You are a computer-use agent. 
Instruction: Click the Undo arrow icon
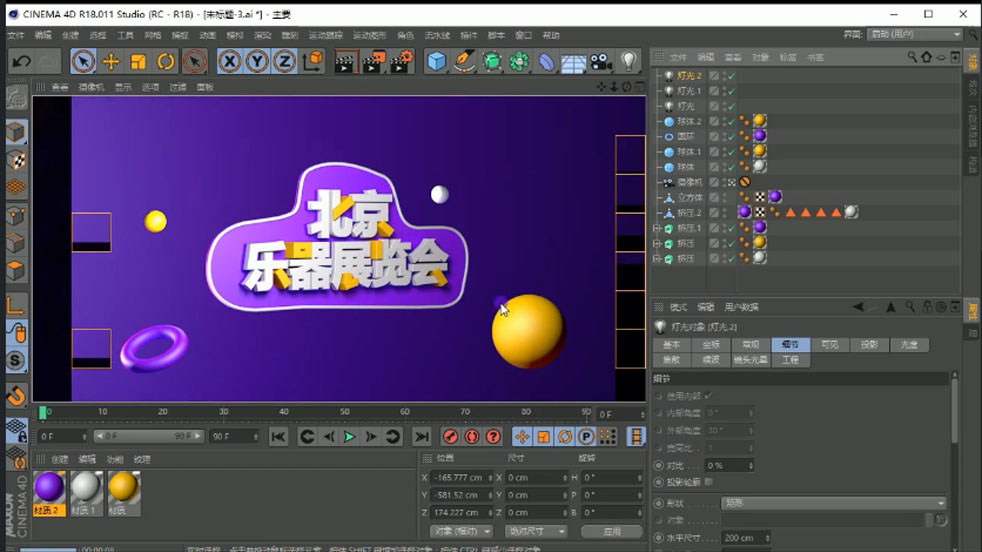[x=21, y=61]
